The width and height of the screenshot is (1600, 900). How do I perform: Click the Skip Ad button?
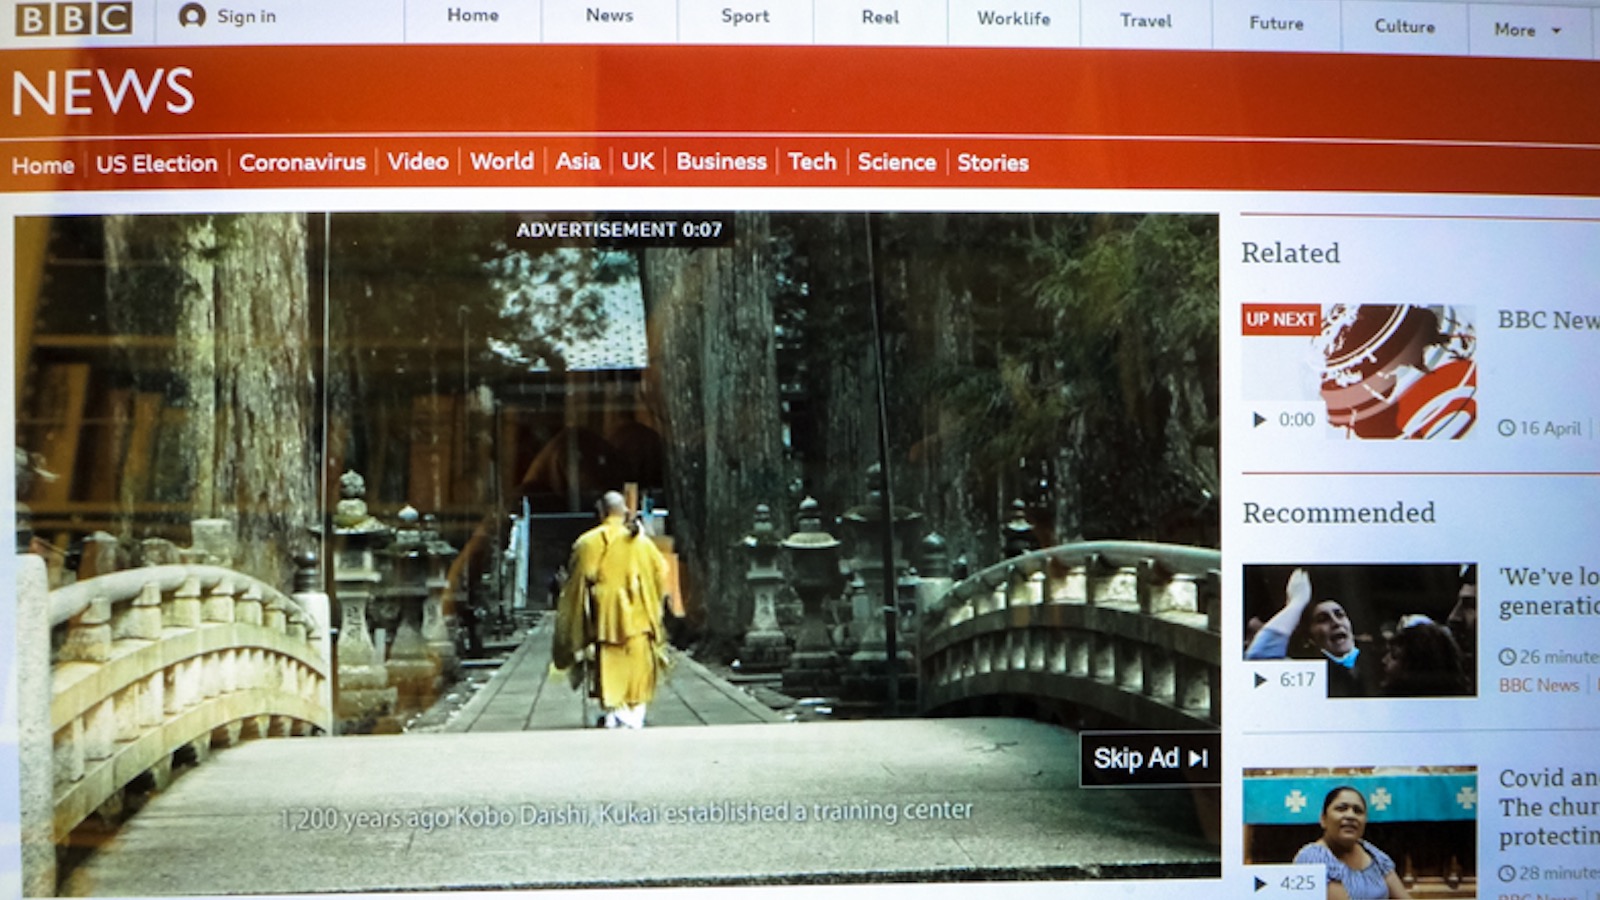[1150, 759]
